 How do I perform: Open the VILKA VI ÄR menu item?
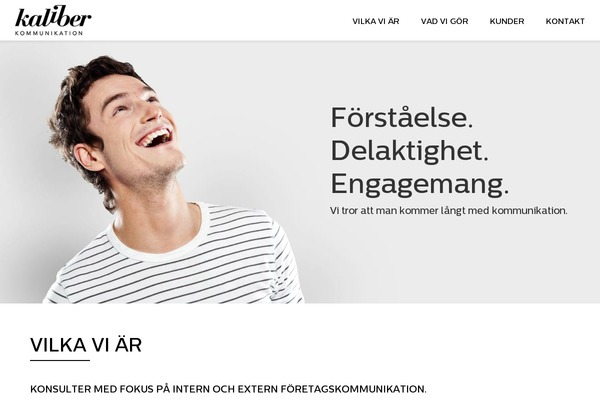(x=376, y=21)
